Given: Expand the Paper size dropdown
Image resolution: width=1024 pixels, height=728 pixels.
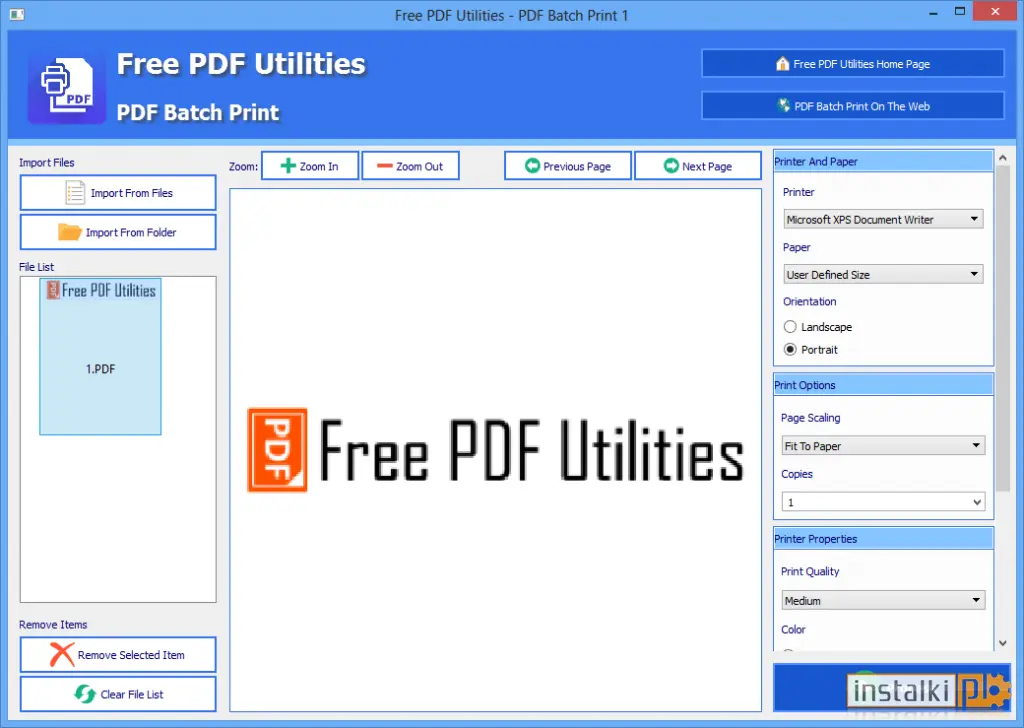Looking at the screenshot, I should 883,274.
